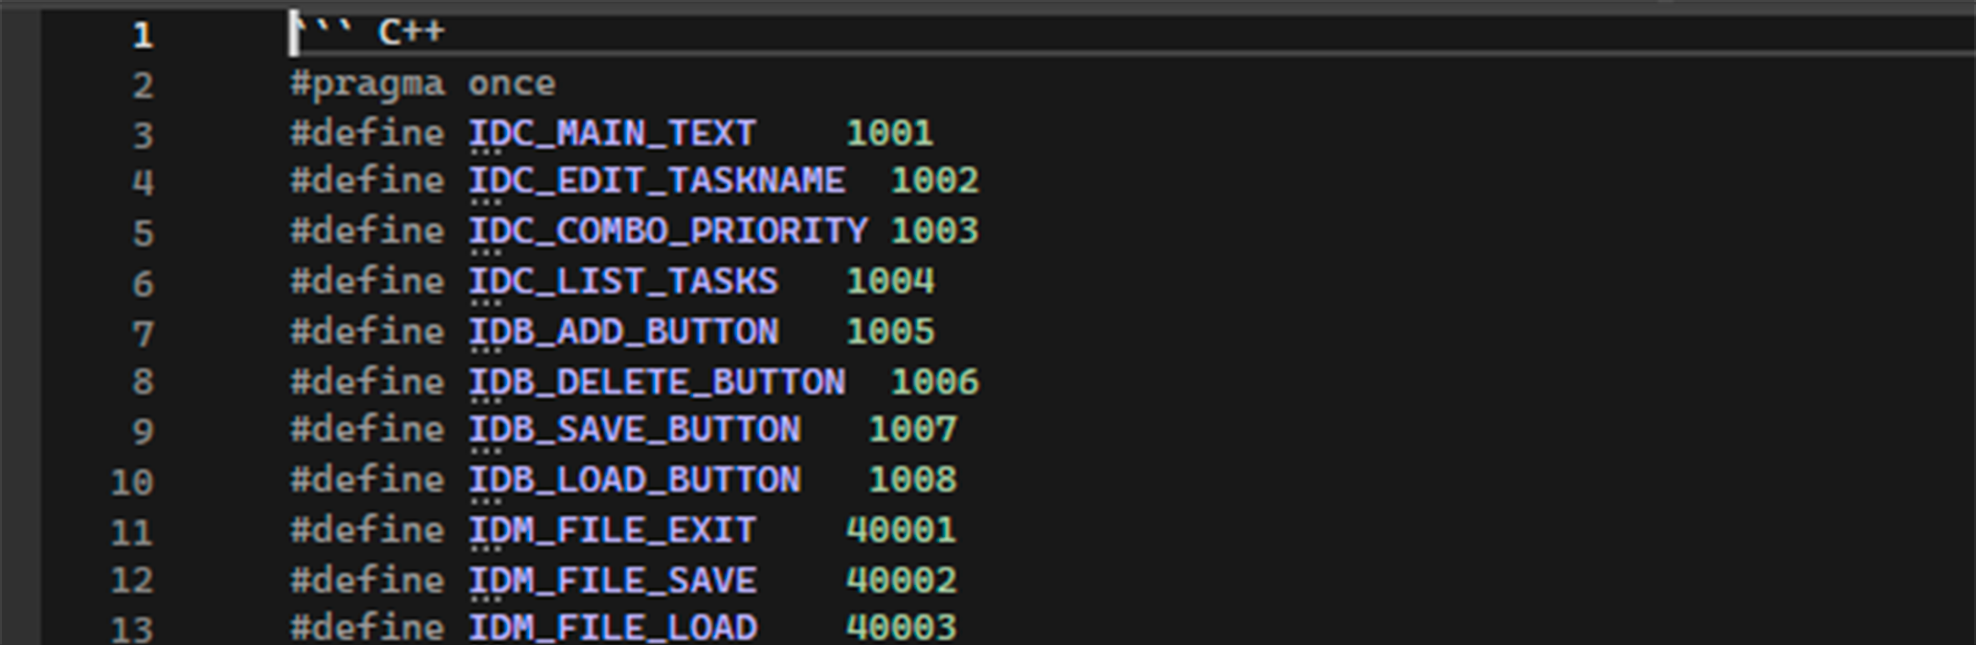Click the #pragma directive on line 2
Viewport: 1976px width, 645px height.
(367, 84)
